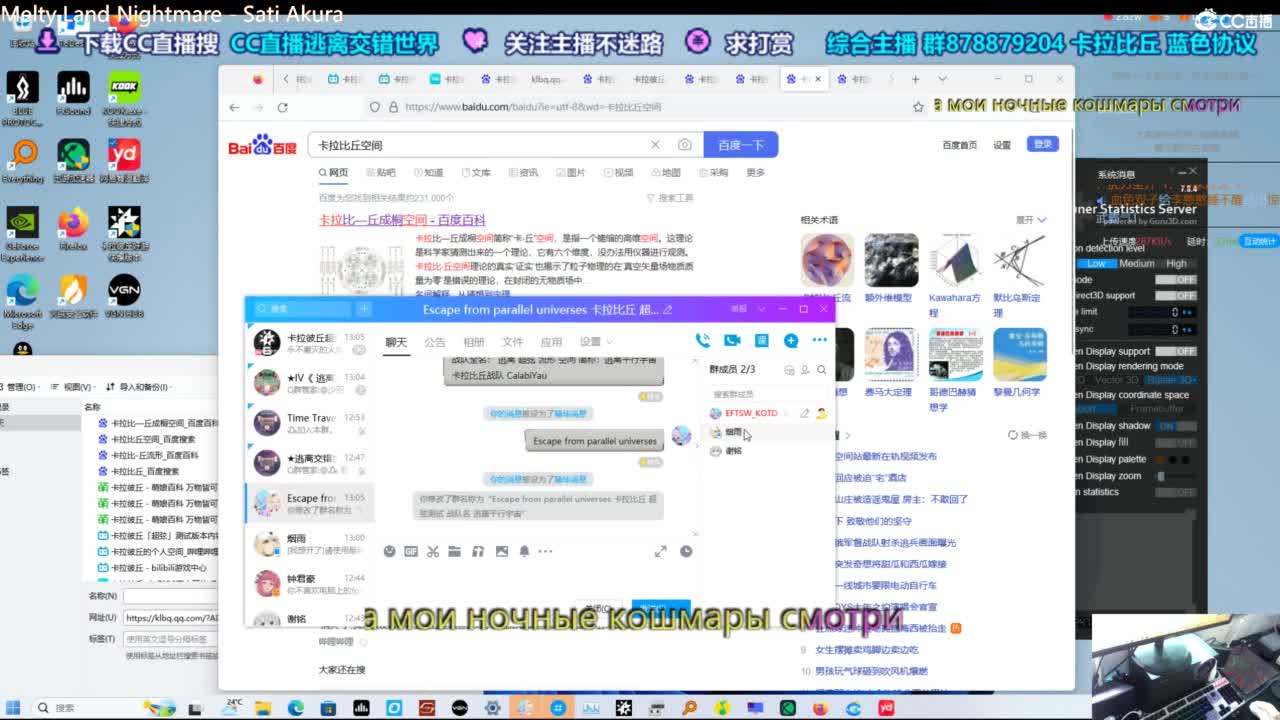The width and height of the screenshot is (1280, 720).
Task: Open 视图 menu in bookmarks library
Action: click(74, 387)
